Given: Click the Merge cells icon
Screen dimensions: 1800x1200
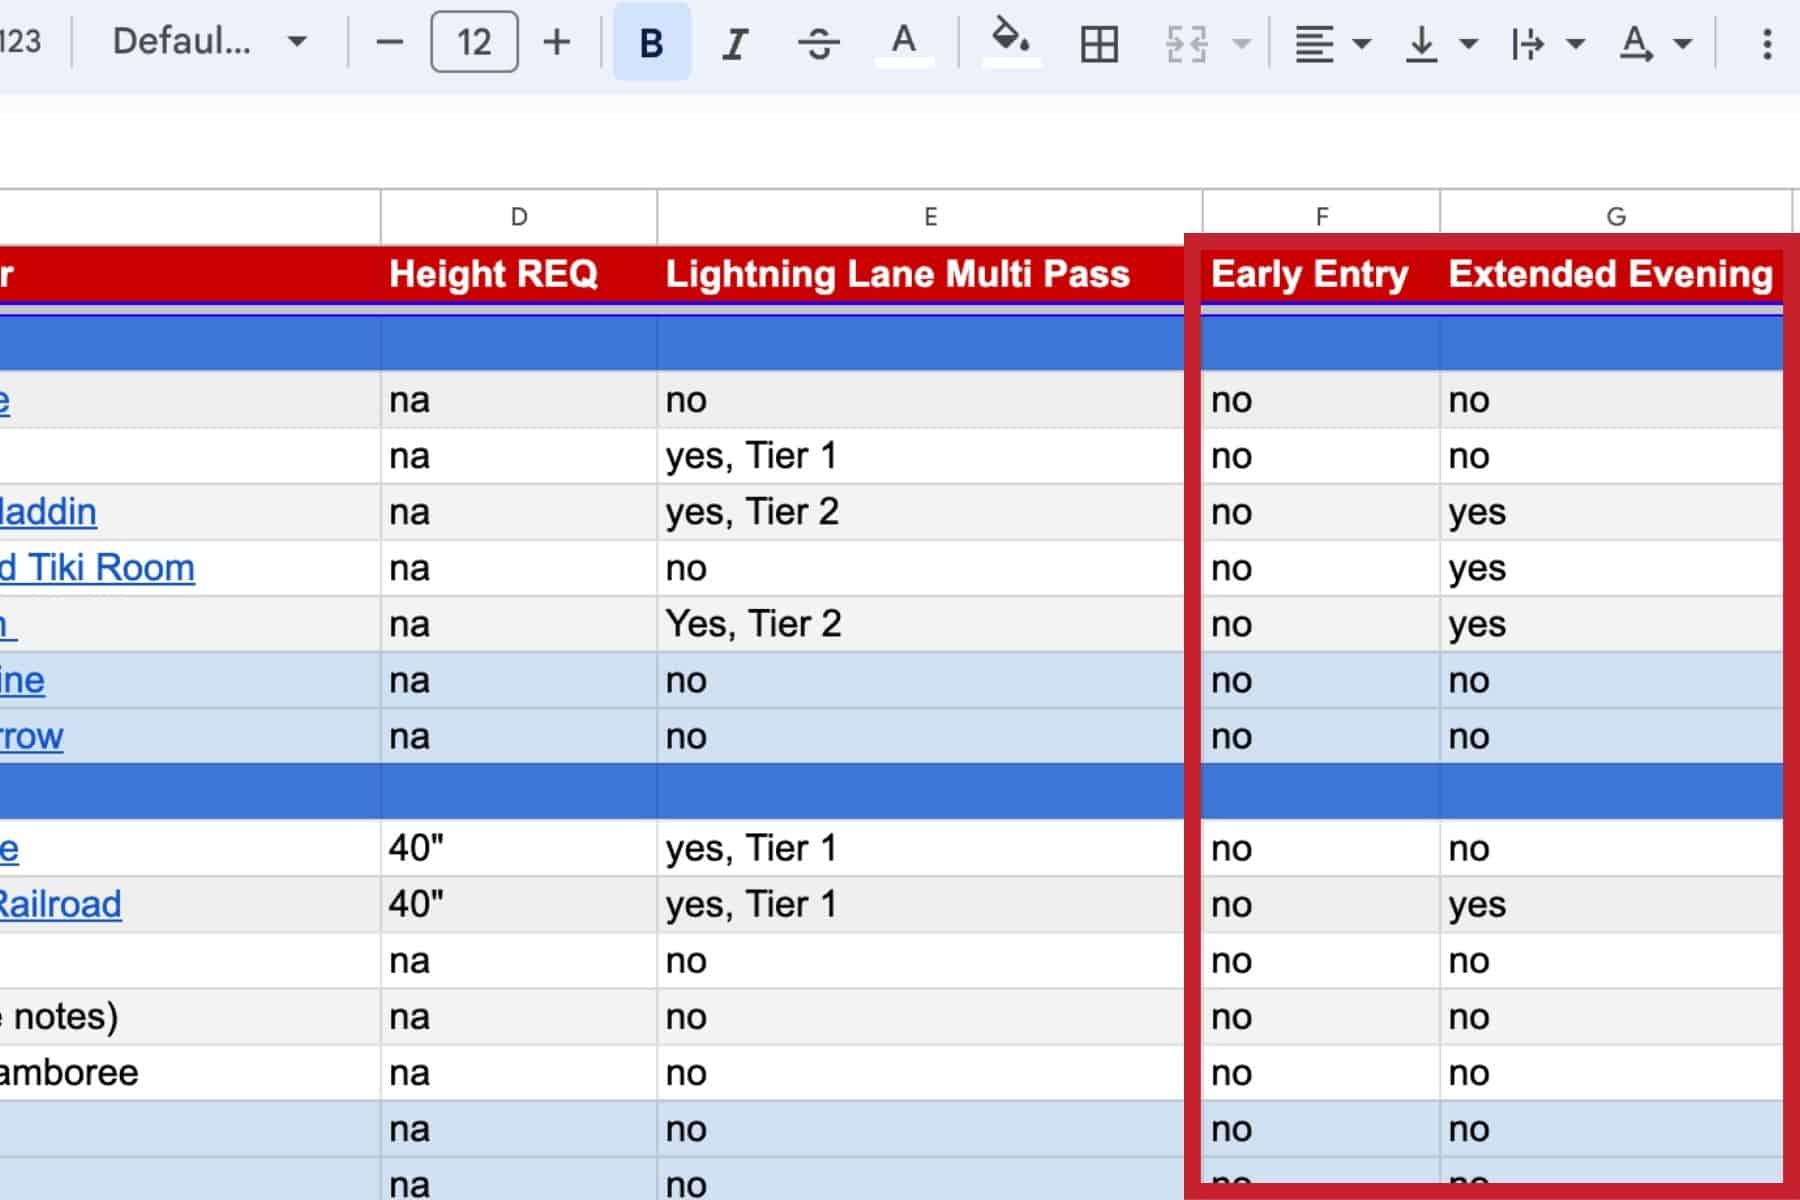Looking at the screenshot, I should click(1187, 43).
